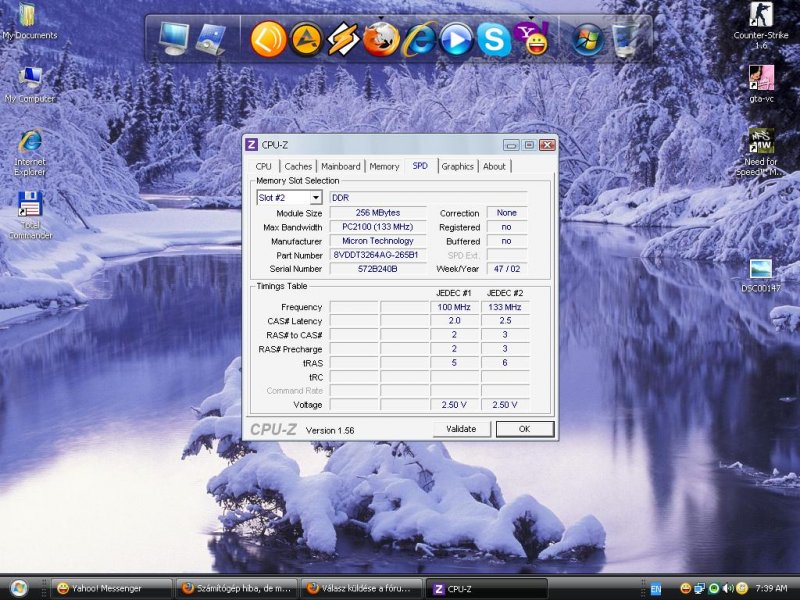Viewport: 800px width, 600px height.
Task: Open the disk drive icon in the dock
Action: 211,39
